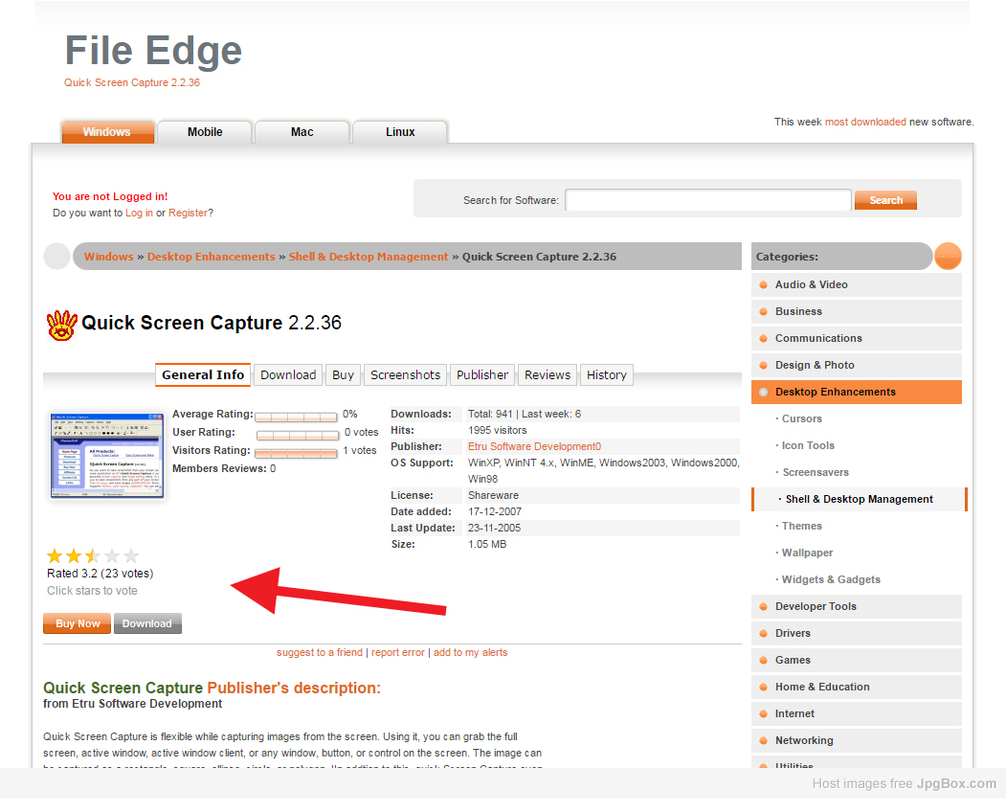The image size is (1006, 798).
Task: Open the Widgets & Gadgets subcategory
Action: (x=831, y=580)
